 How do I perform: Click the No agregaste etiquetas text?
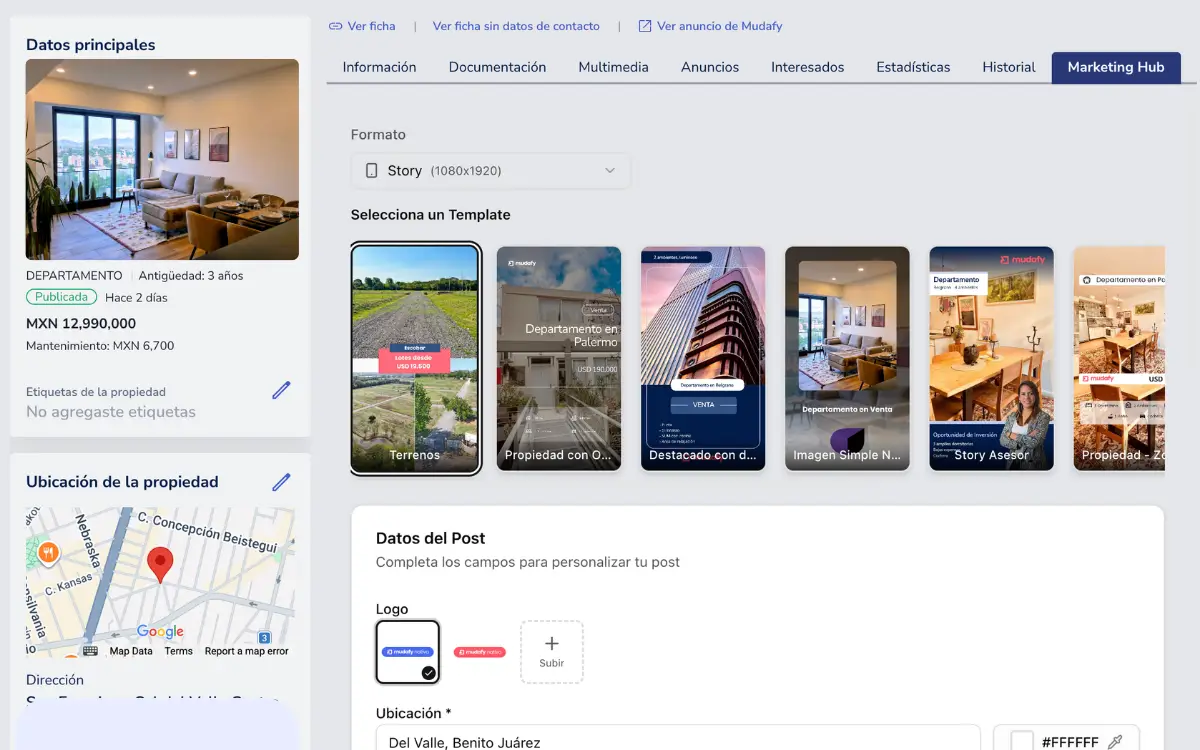[x=111, y=412]
